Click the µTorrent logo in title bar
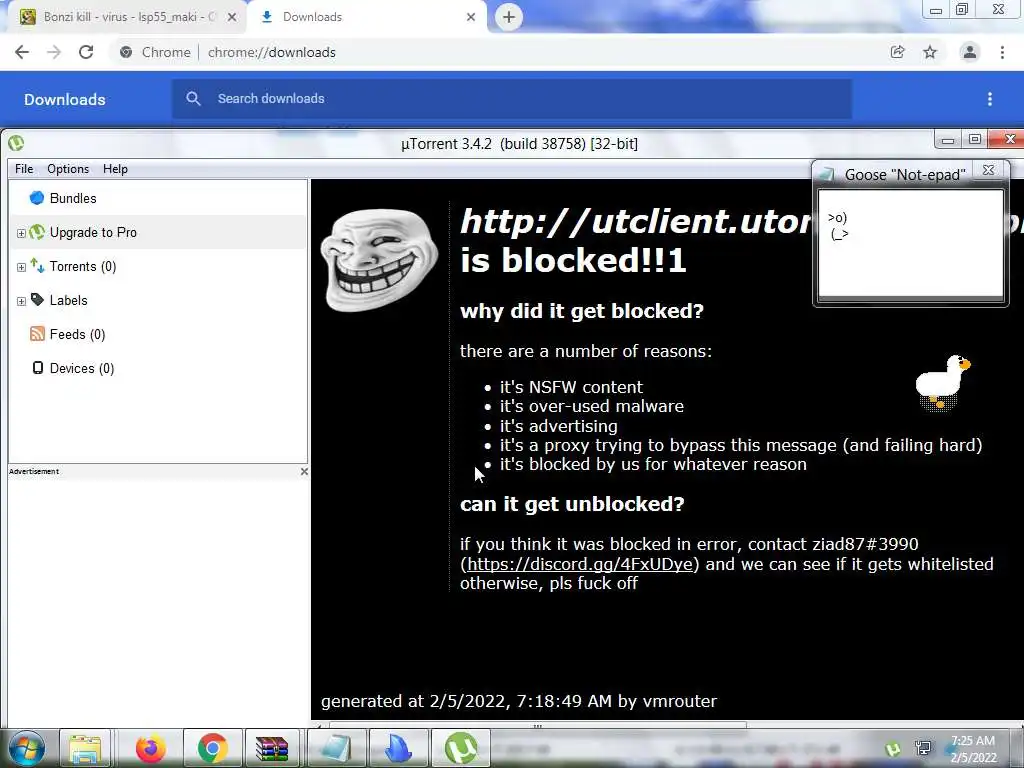 16,143
